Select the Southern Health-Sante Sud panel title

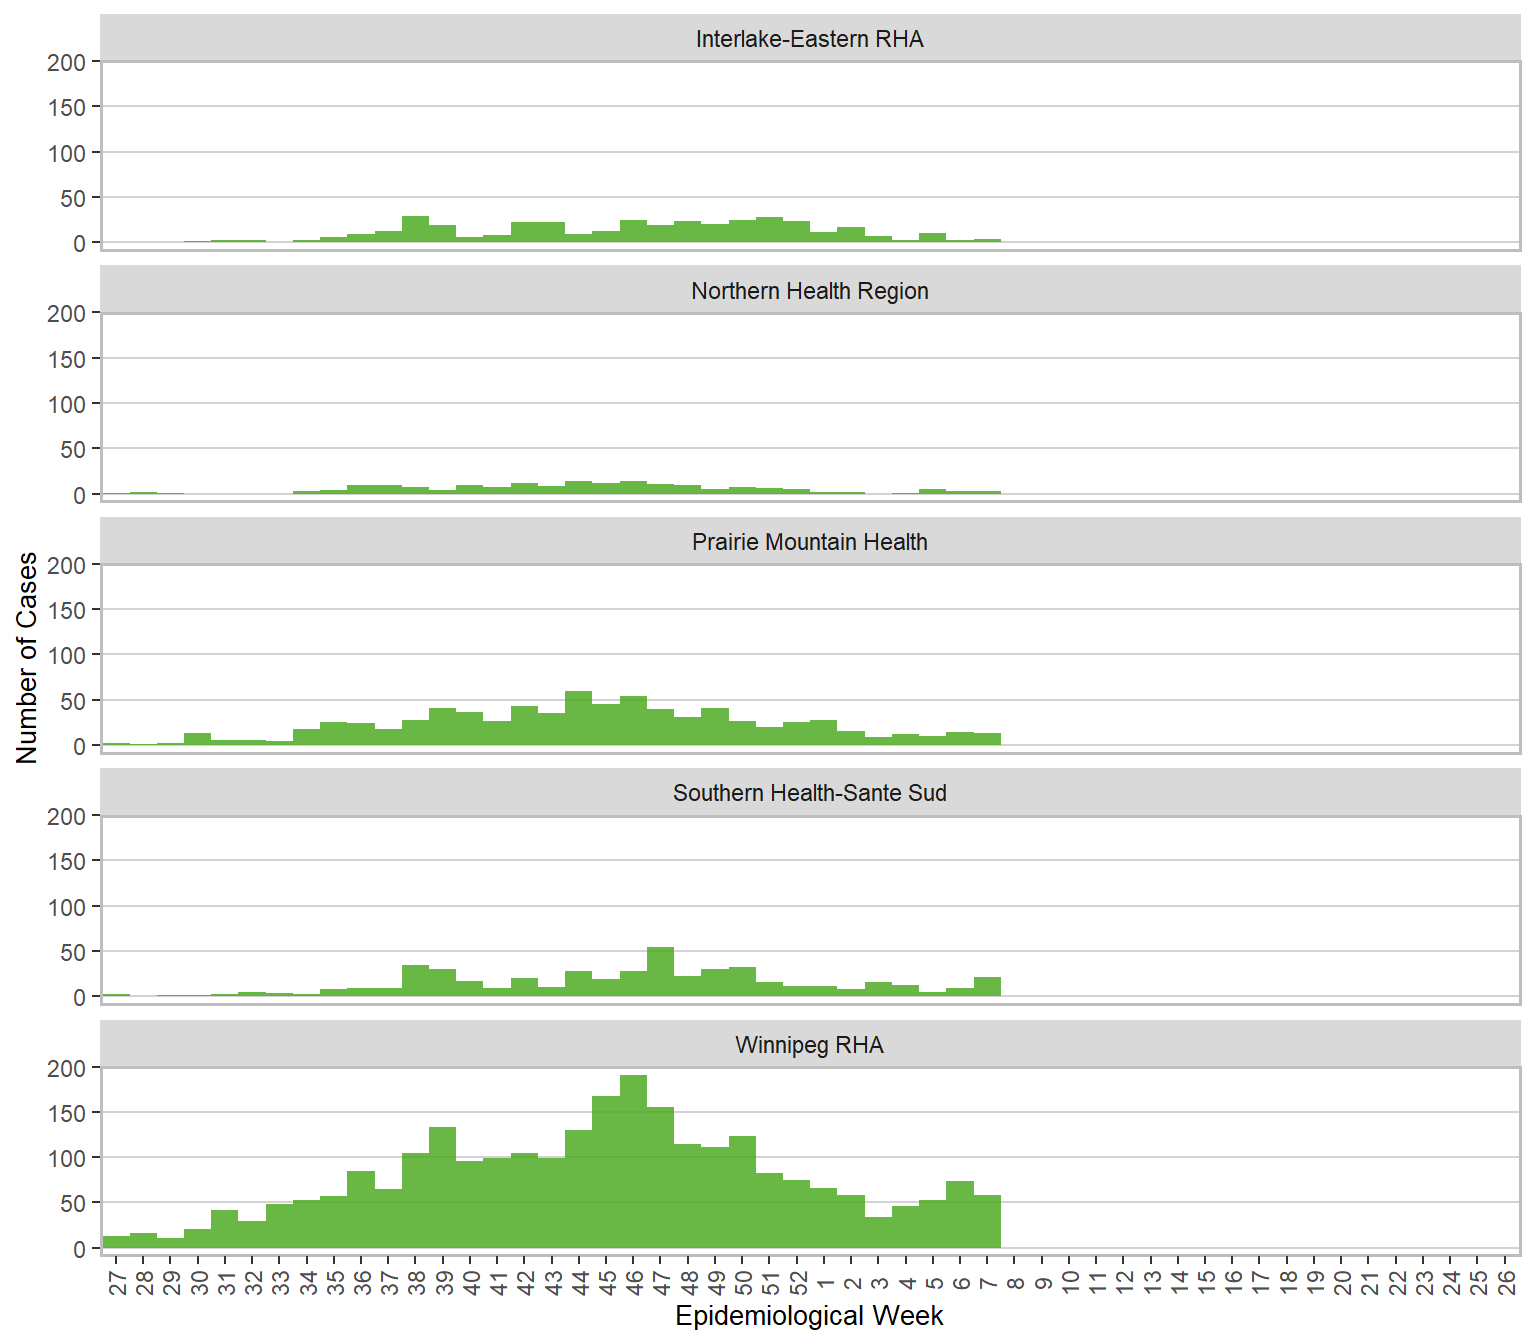coord(809,793)
